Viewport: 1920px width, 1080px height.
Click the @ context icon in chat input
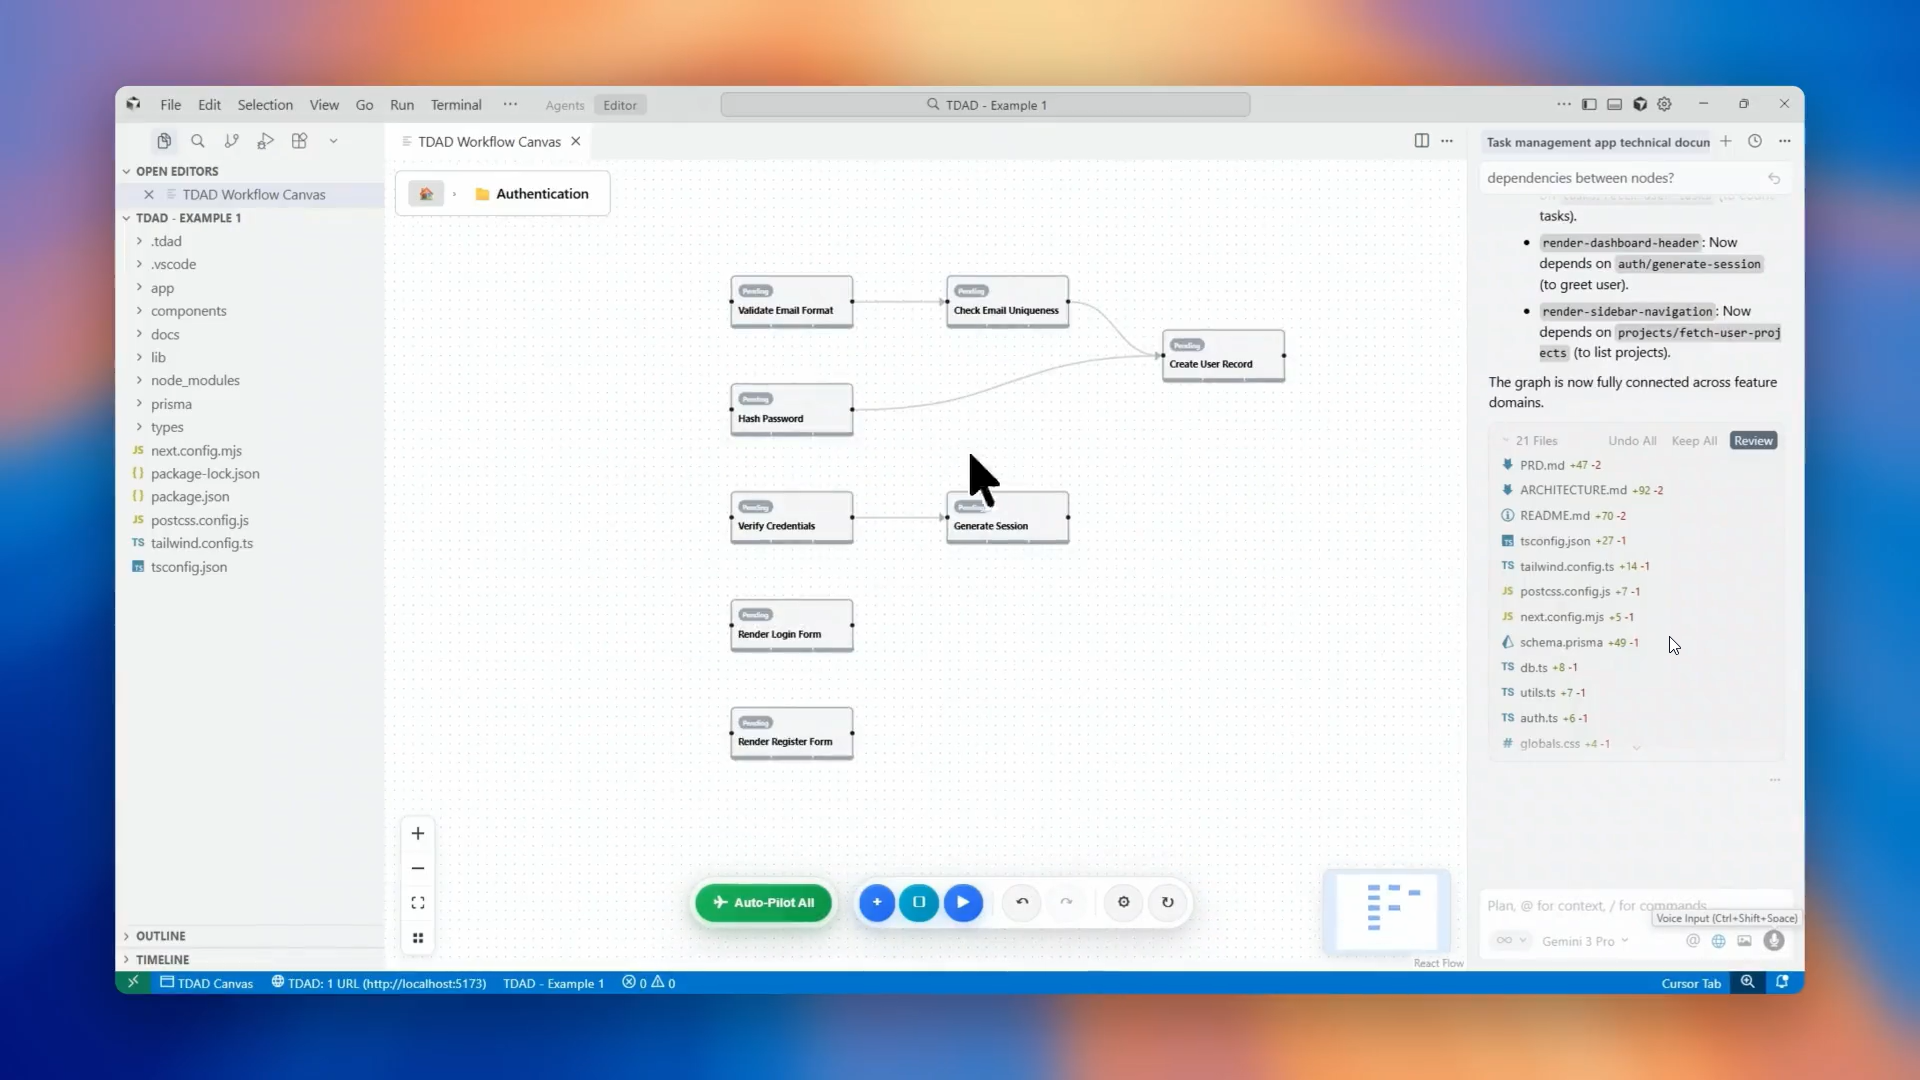(1693, 940)
